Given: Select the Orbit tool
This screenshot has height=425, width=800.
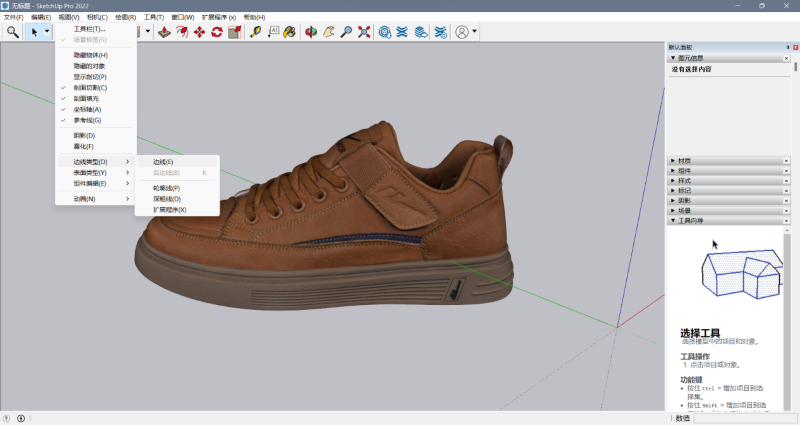Looking at the screenshot, I should 311,32.
